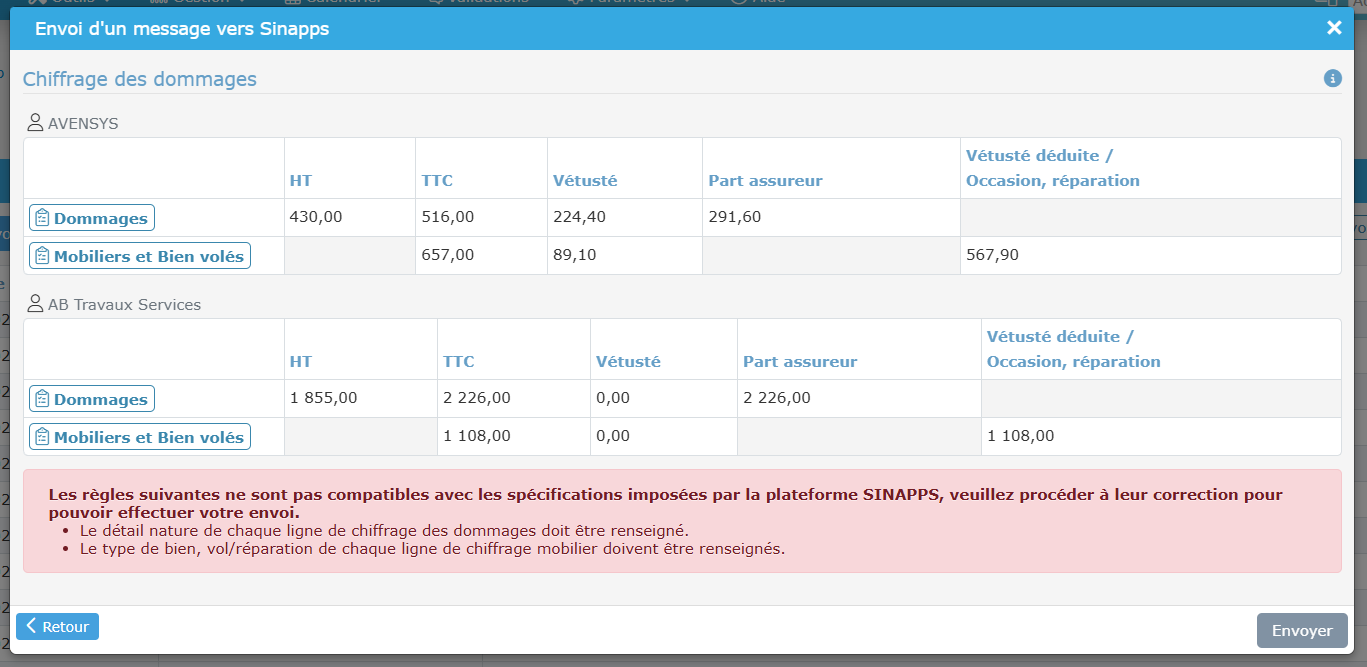Open AVENSYS Dommages chiffrage details
This screenshot has width=1367, height=667.
point(91,217)
